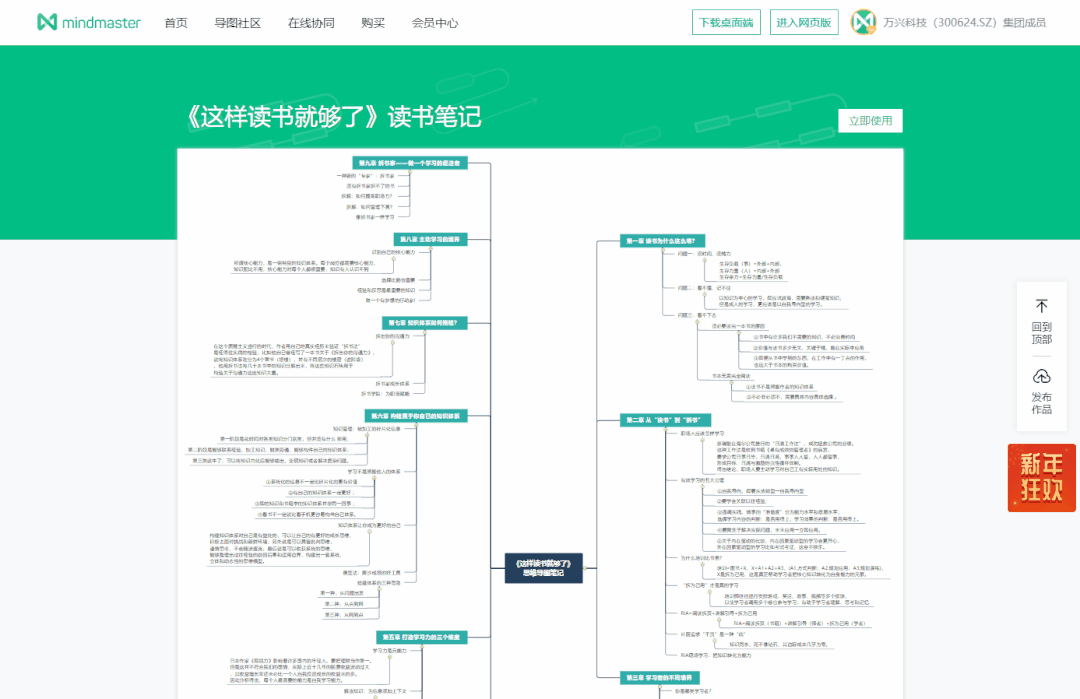Open the 新年狂欢 promotion banner

click(1041, 477)
